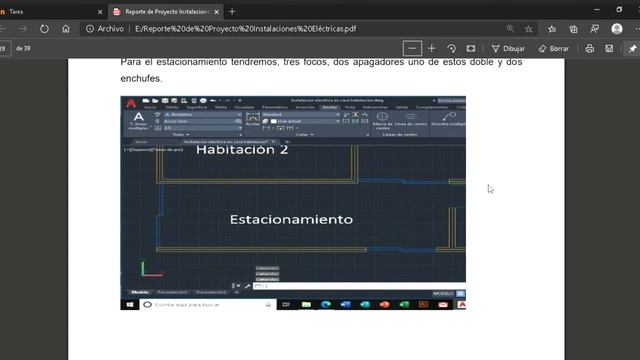Click the 'Estacionamiento' label in the drawing
This screenshot has width=640, height=360.
tap(291, 219)
